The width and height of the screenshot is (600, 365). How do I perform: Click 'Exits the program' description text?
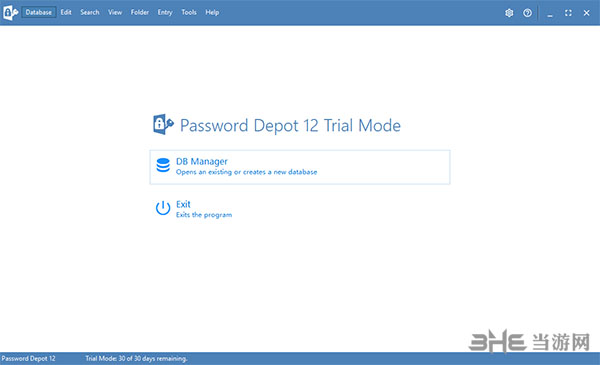(204, 215)
